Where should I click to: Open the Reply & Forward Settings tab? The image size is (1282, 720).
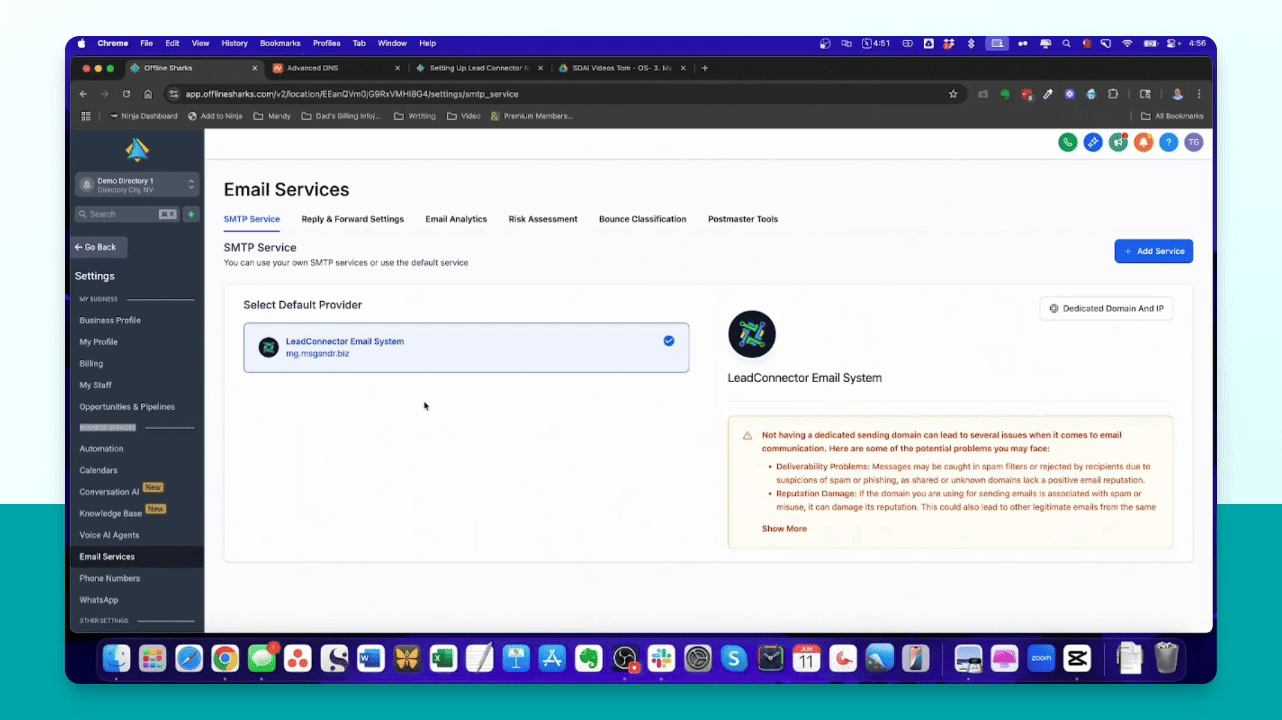click(353, 219)
